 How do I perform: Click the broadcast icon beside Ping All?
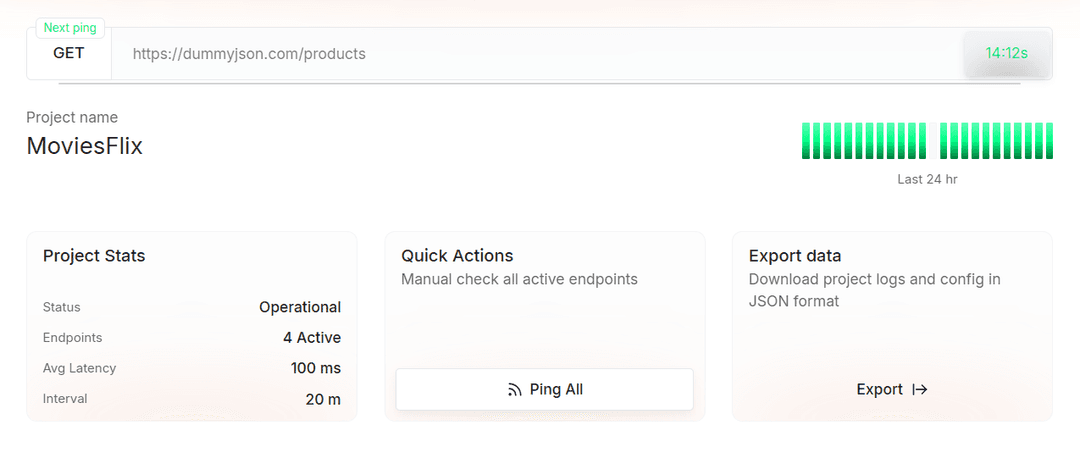point(515,390)
